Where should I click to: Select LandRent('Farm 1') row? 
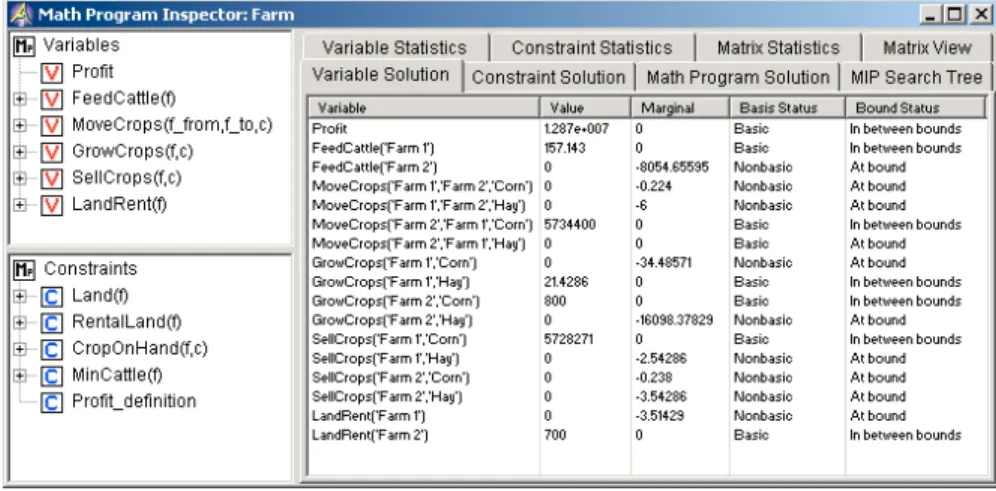tap(647, 416)
